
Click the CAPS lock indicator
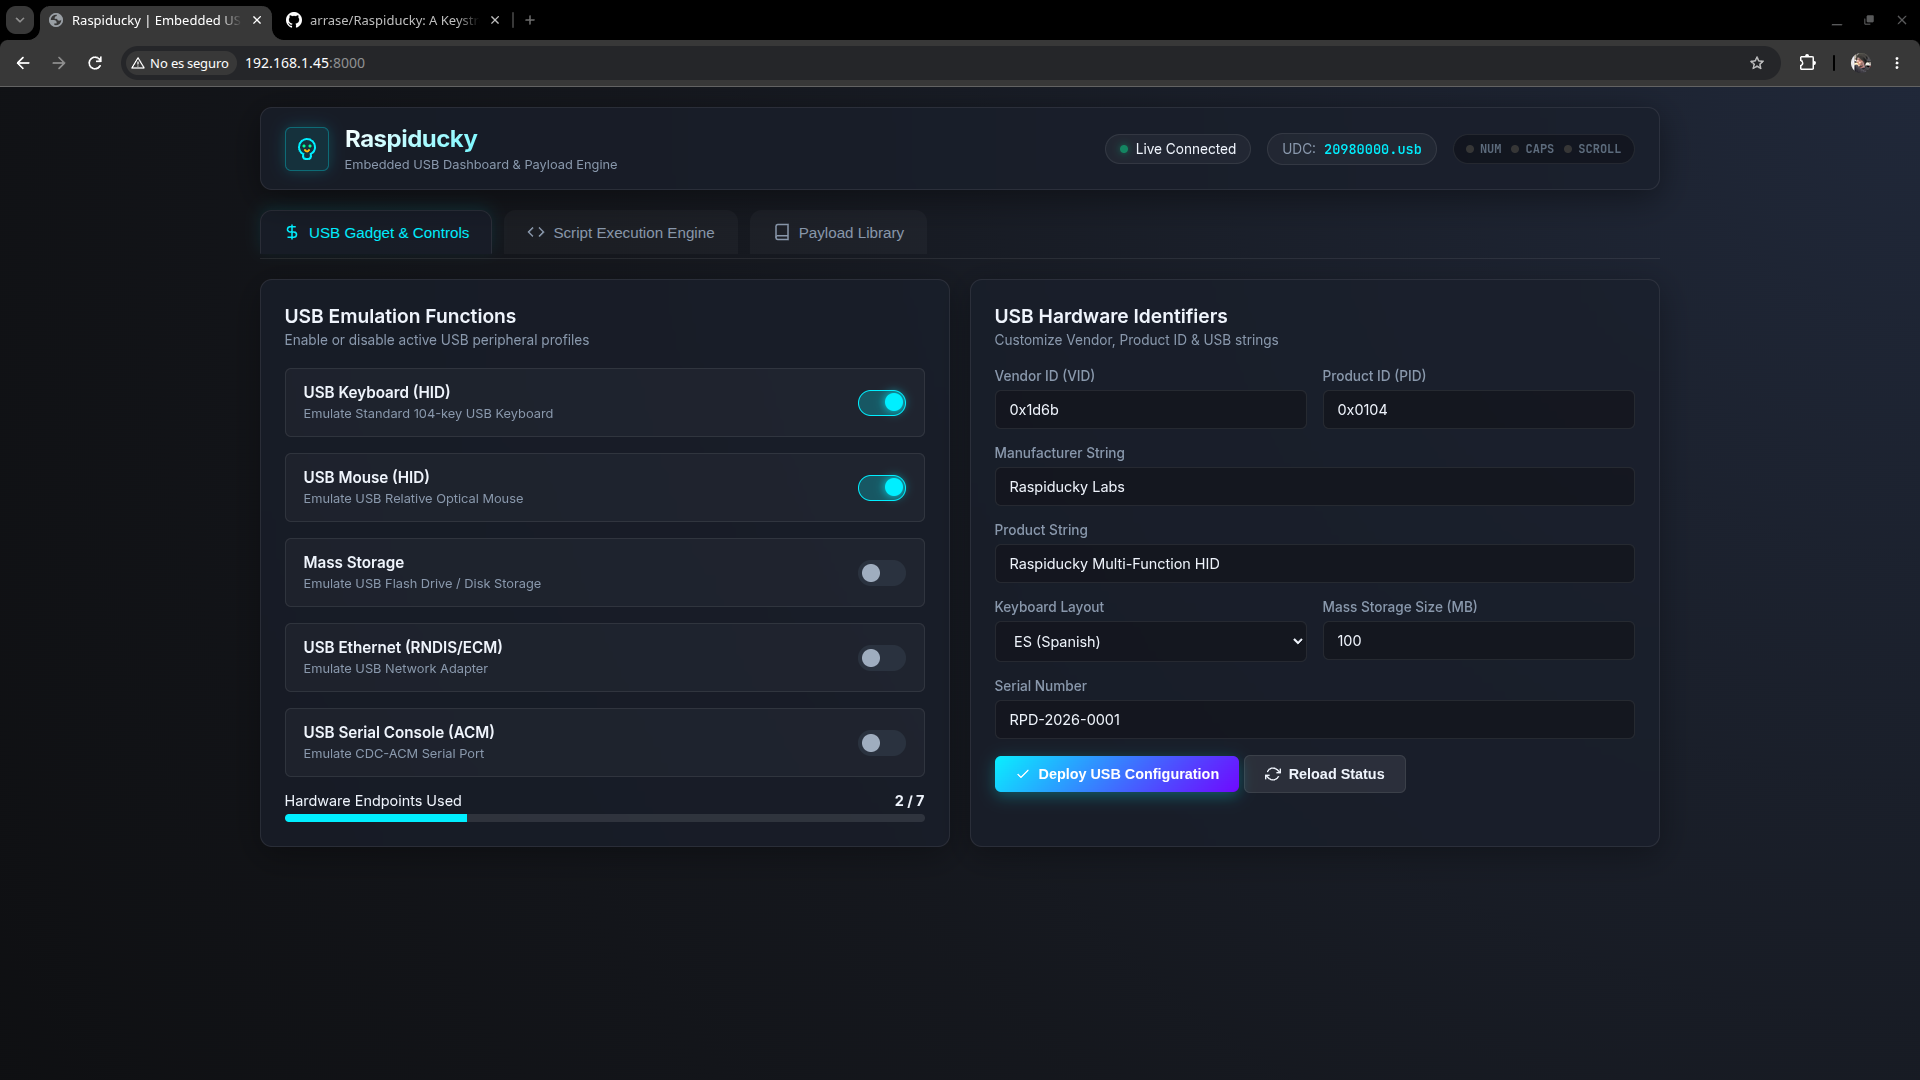[x=1533, y=149]
